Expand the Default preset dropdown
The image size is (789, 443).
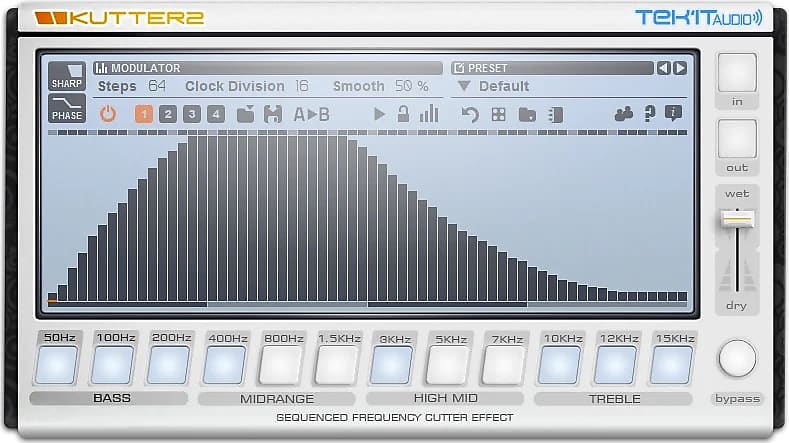click(464, 86)
